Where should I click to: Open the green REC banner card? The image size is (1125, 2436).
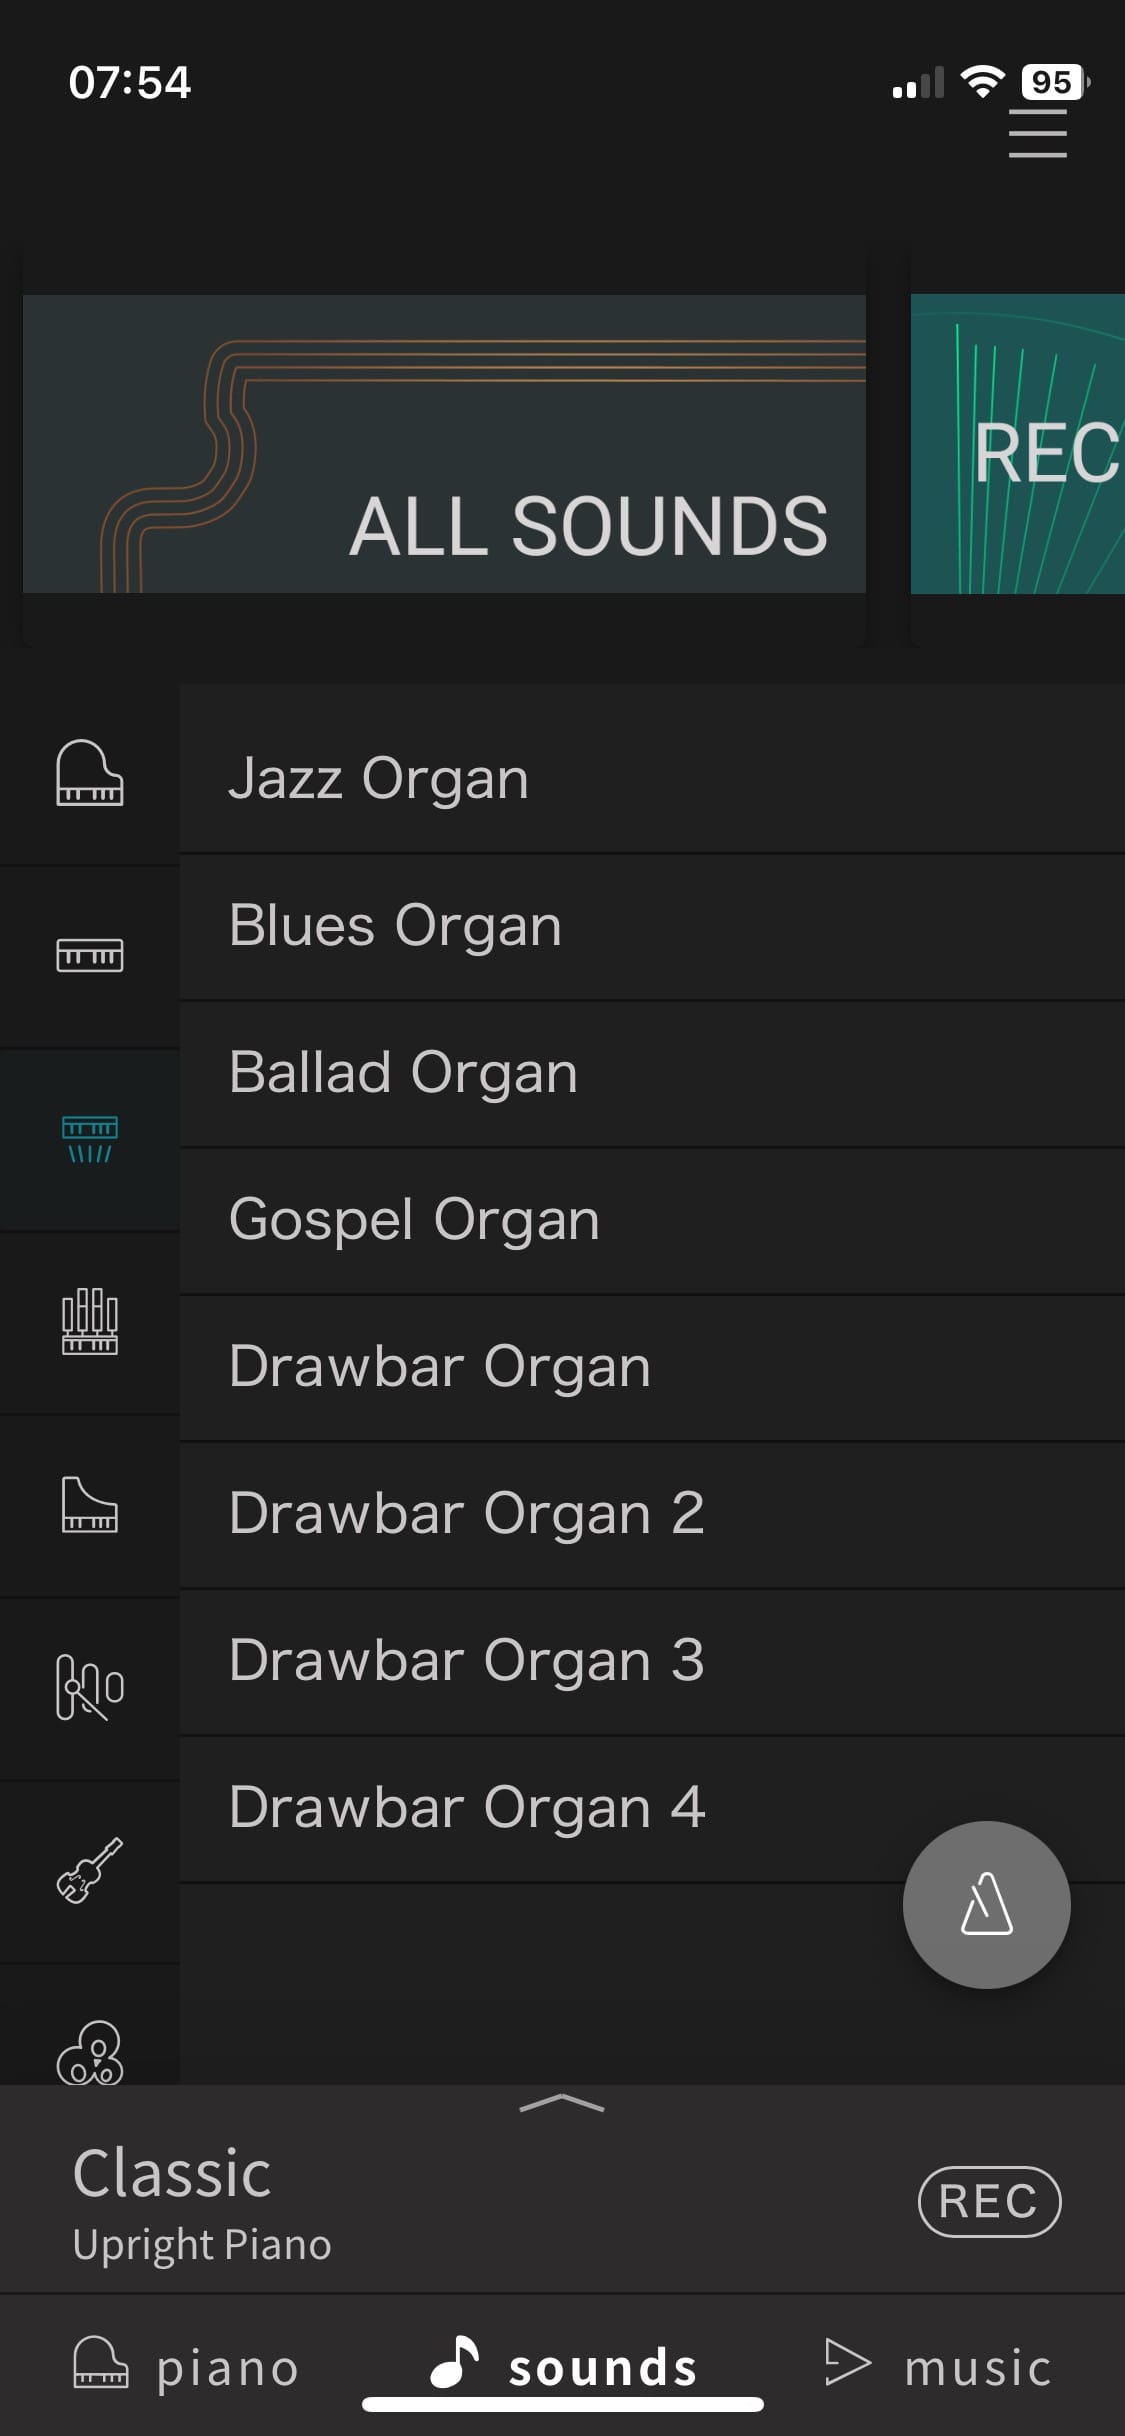(x=1018, y=443)
